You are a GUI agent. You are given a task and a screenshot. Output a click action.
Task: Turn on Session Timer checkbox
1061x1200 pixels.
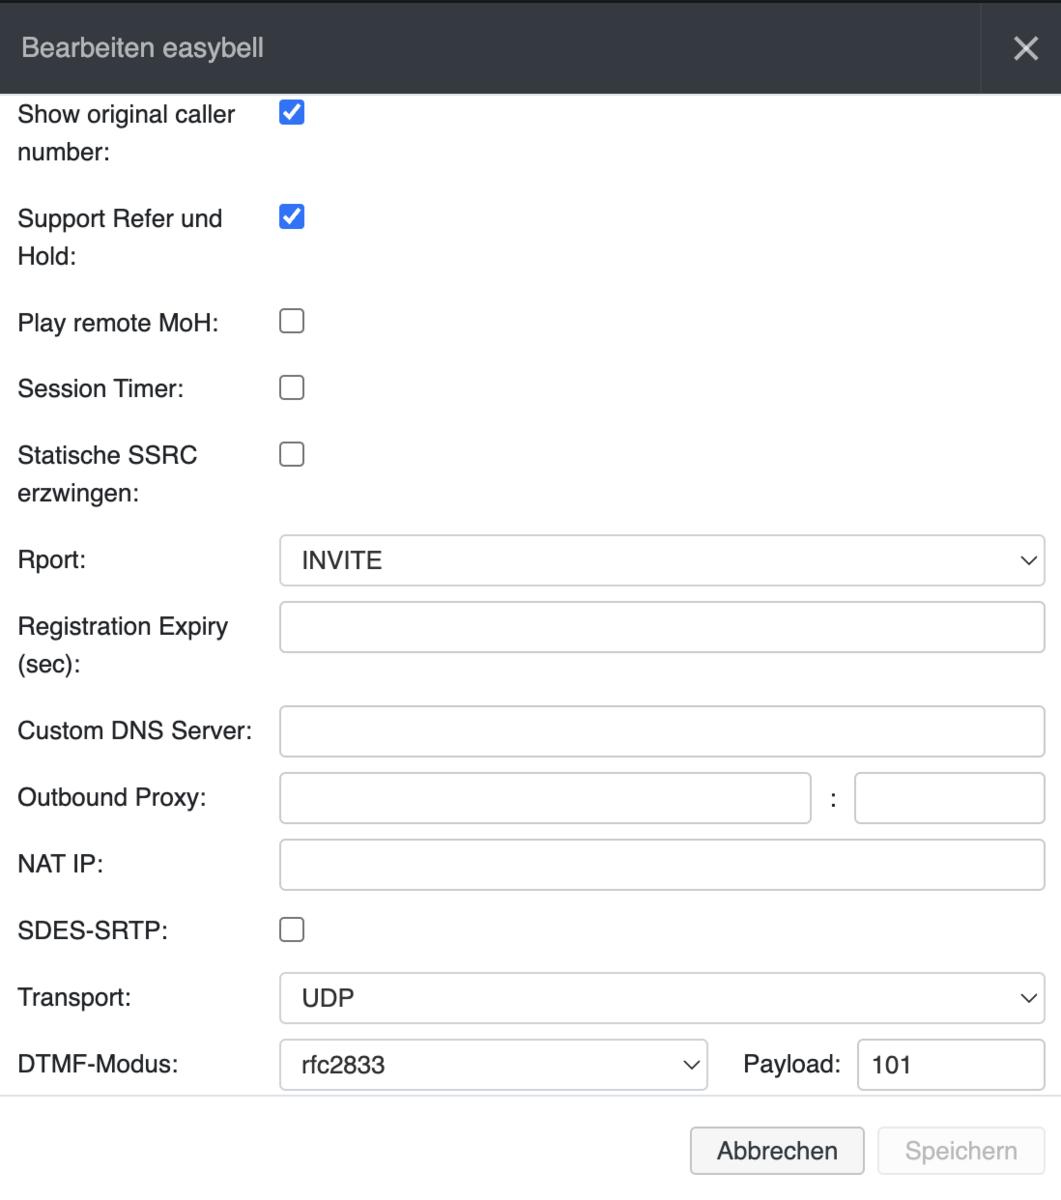tap(291, 388)
